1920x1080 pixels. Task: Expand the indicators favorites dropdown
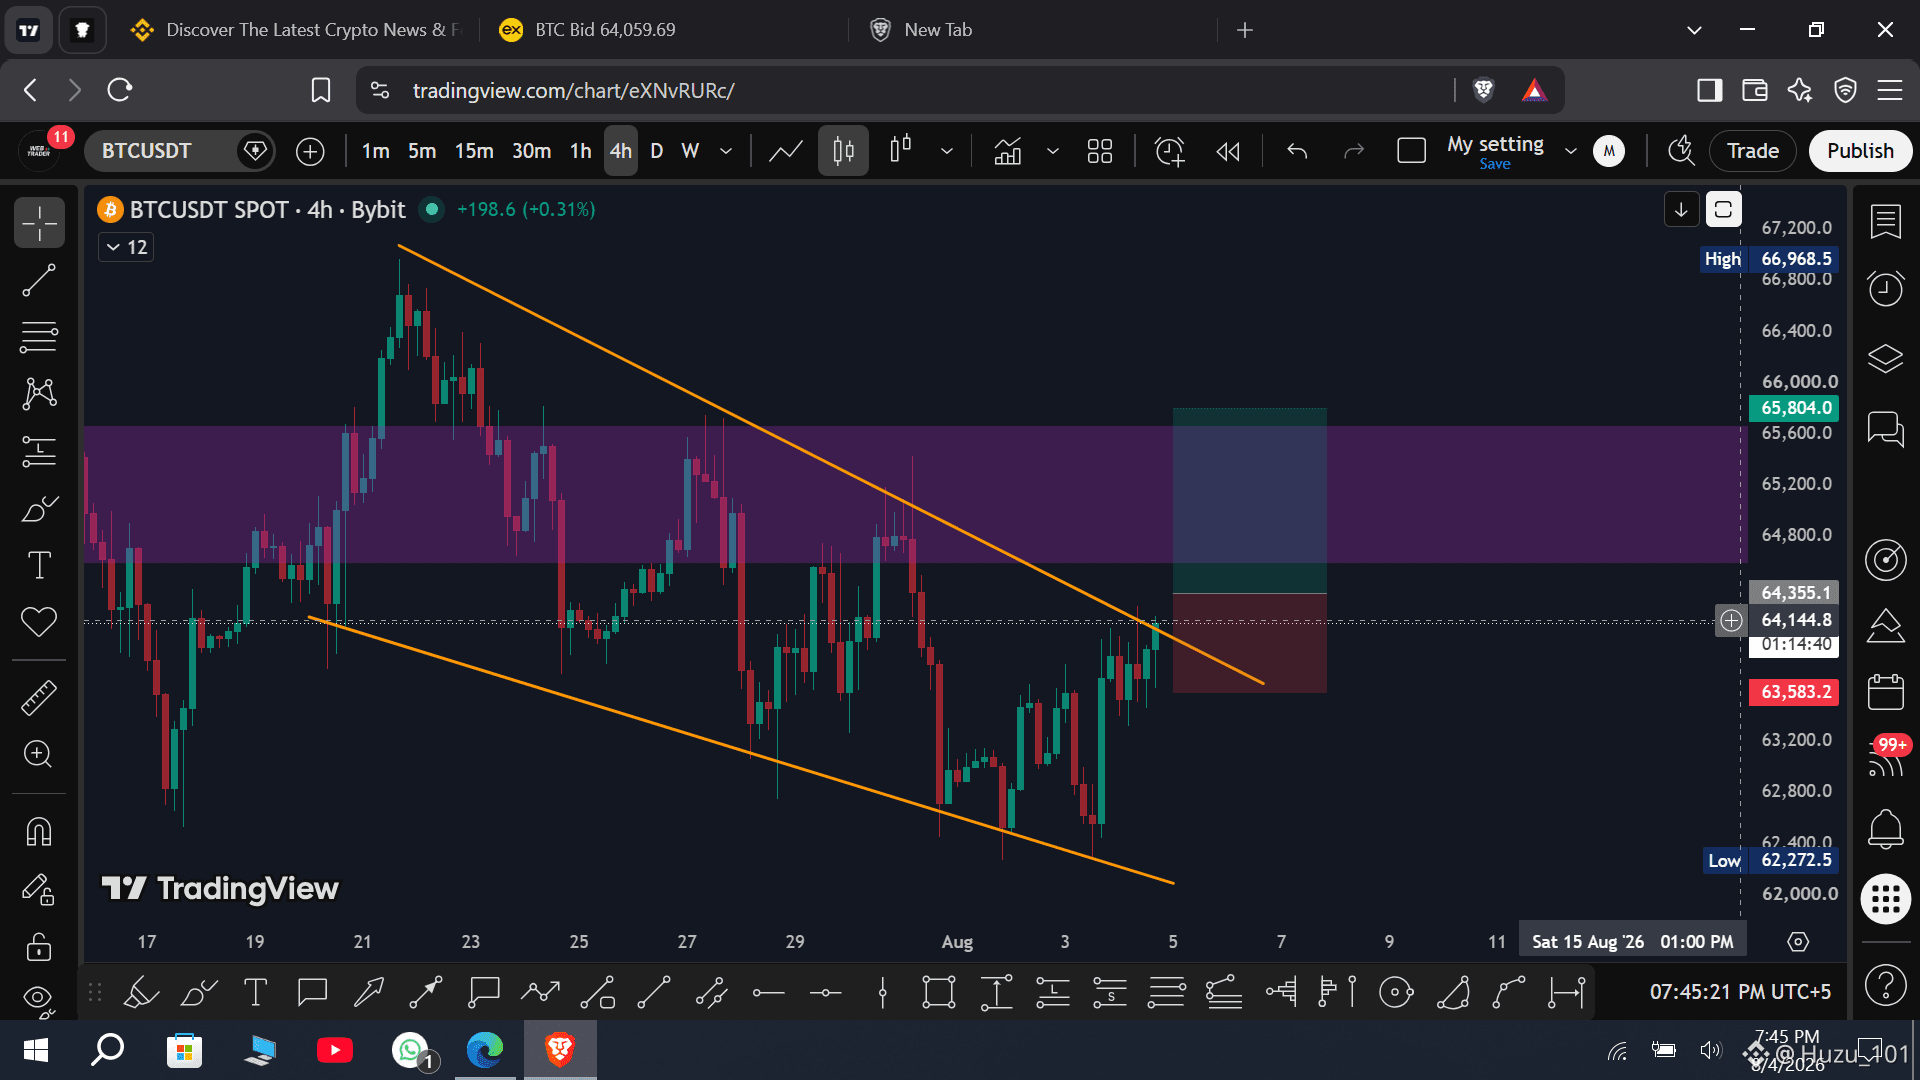pyautogui.click(x=1052, y=151)
